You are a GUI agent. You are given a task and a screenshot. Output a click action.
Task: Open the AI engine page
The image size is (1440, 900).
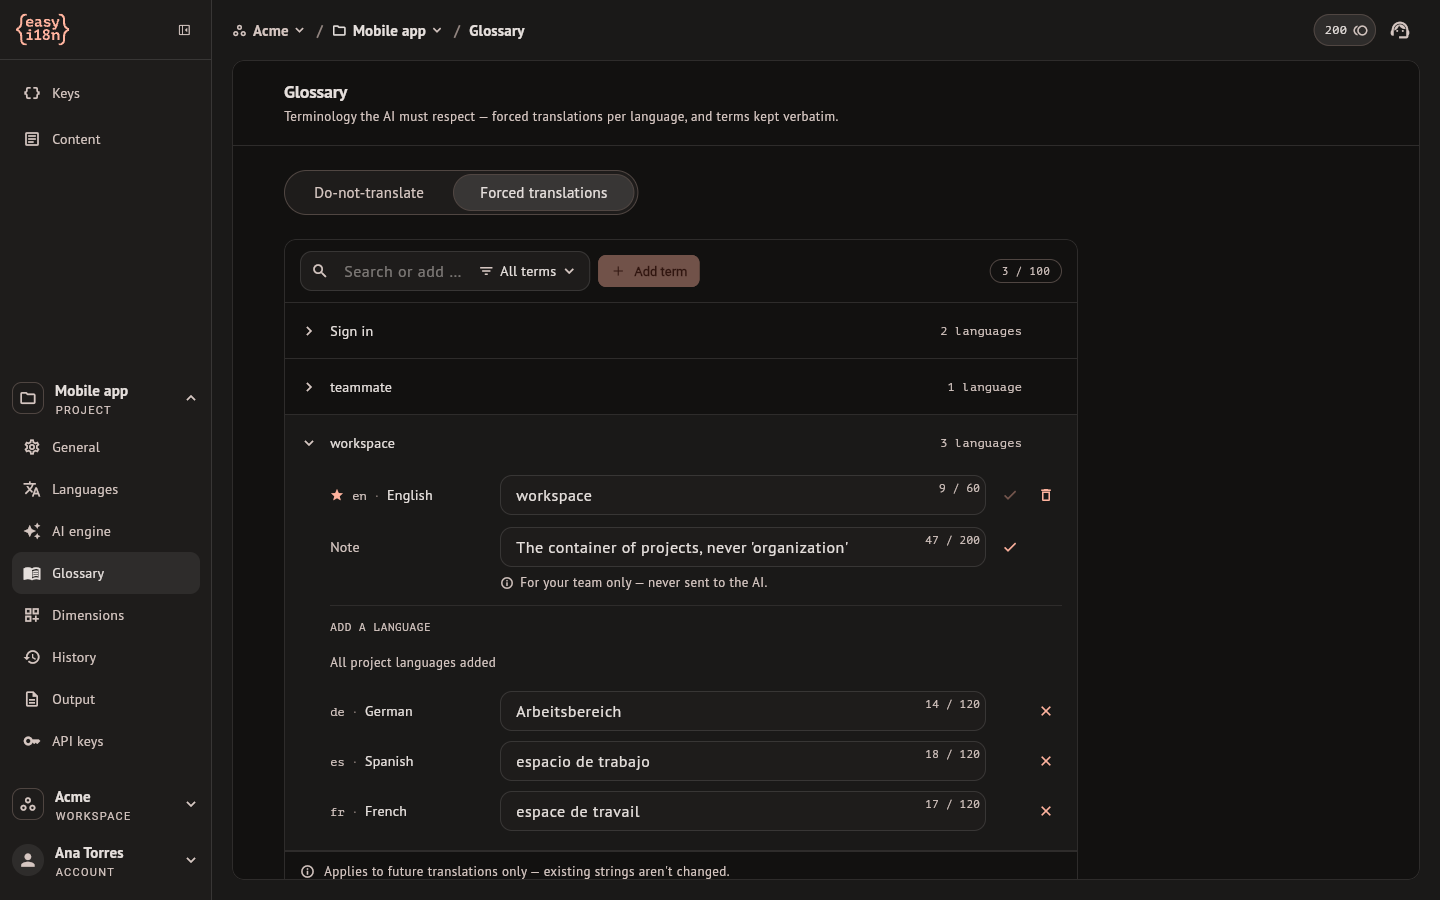106,531
